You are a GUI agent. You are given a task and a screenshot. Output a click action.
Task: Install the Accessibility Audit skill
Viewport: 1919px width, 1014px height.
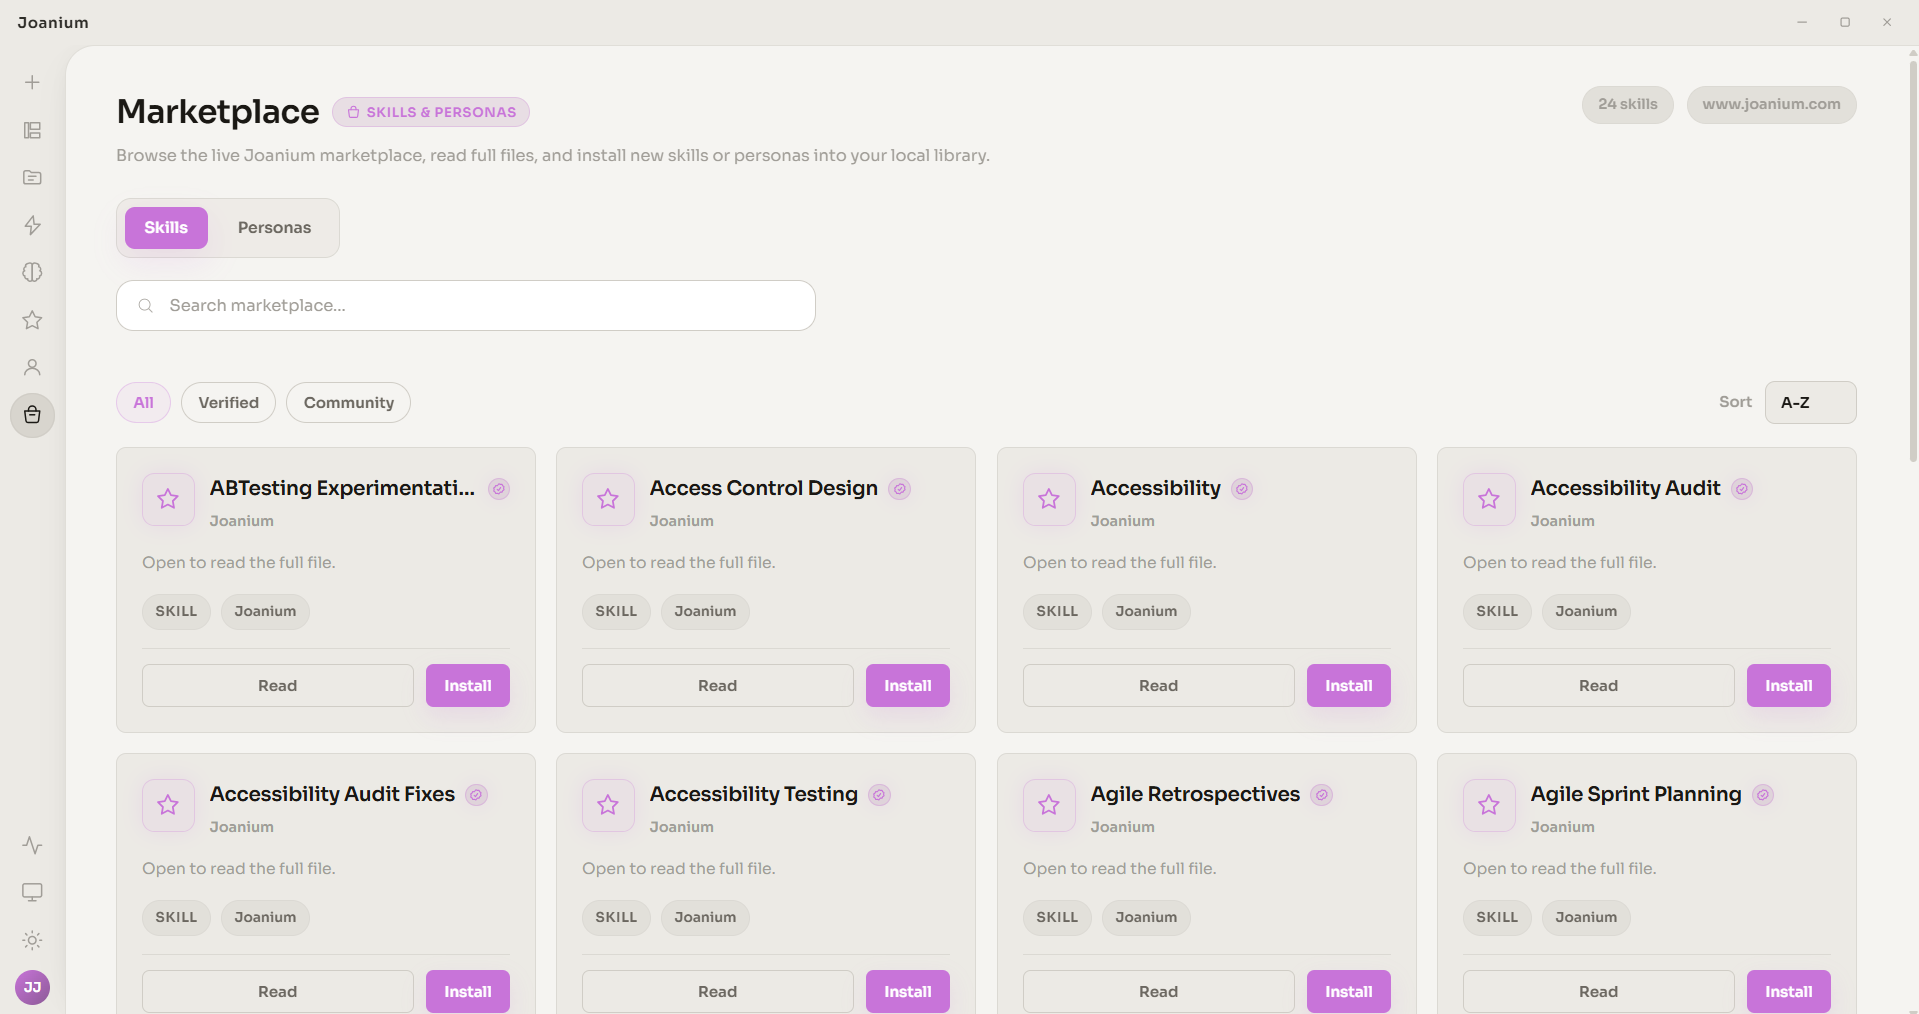(1788, 686)
